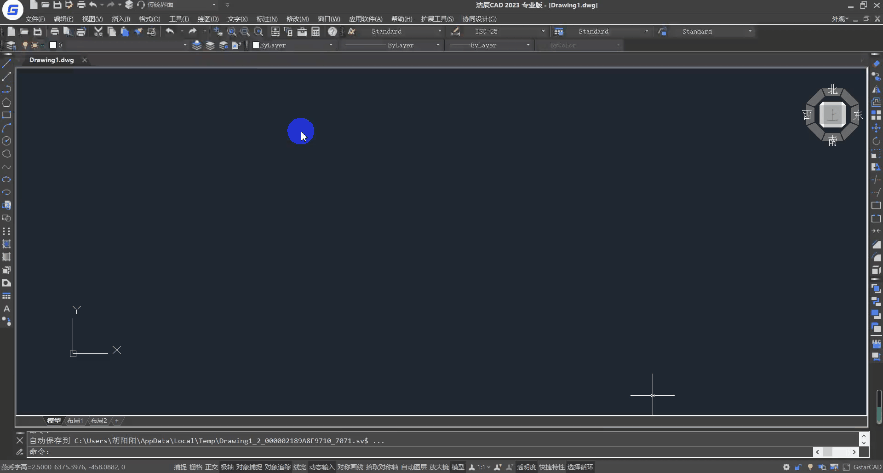Click the Cut scissors icon
Image resolution: width=883 pixels, height=473 pixels.
(98, 32)
